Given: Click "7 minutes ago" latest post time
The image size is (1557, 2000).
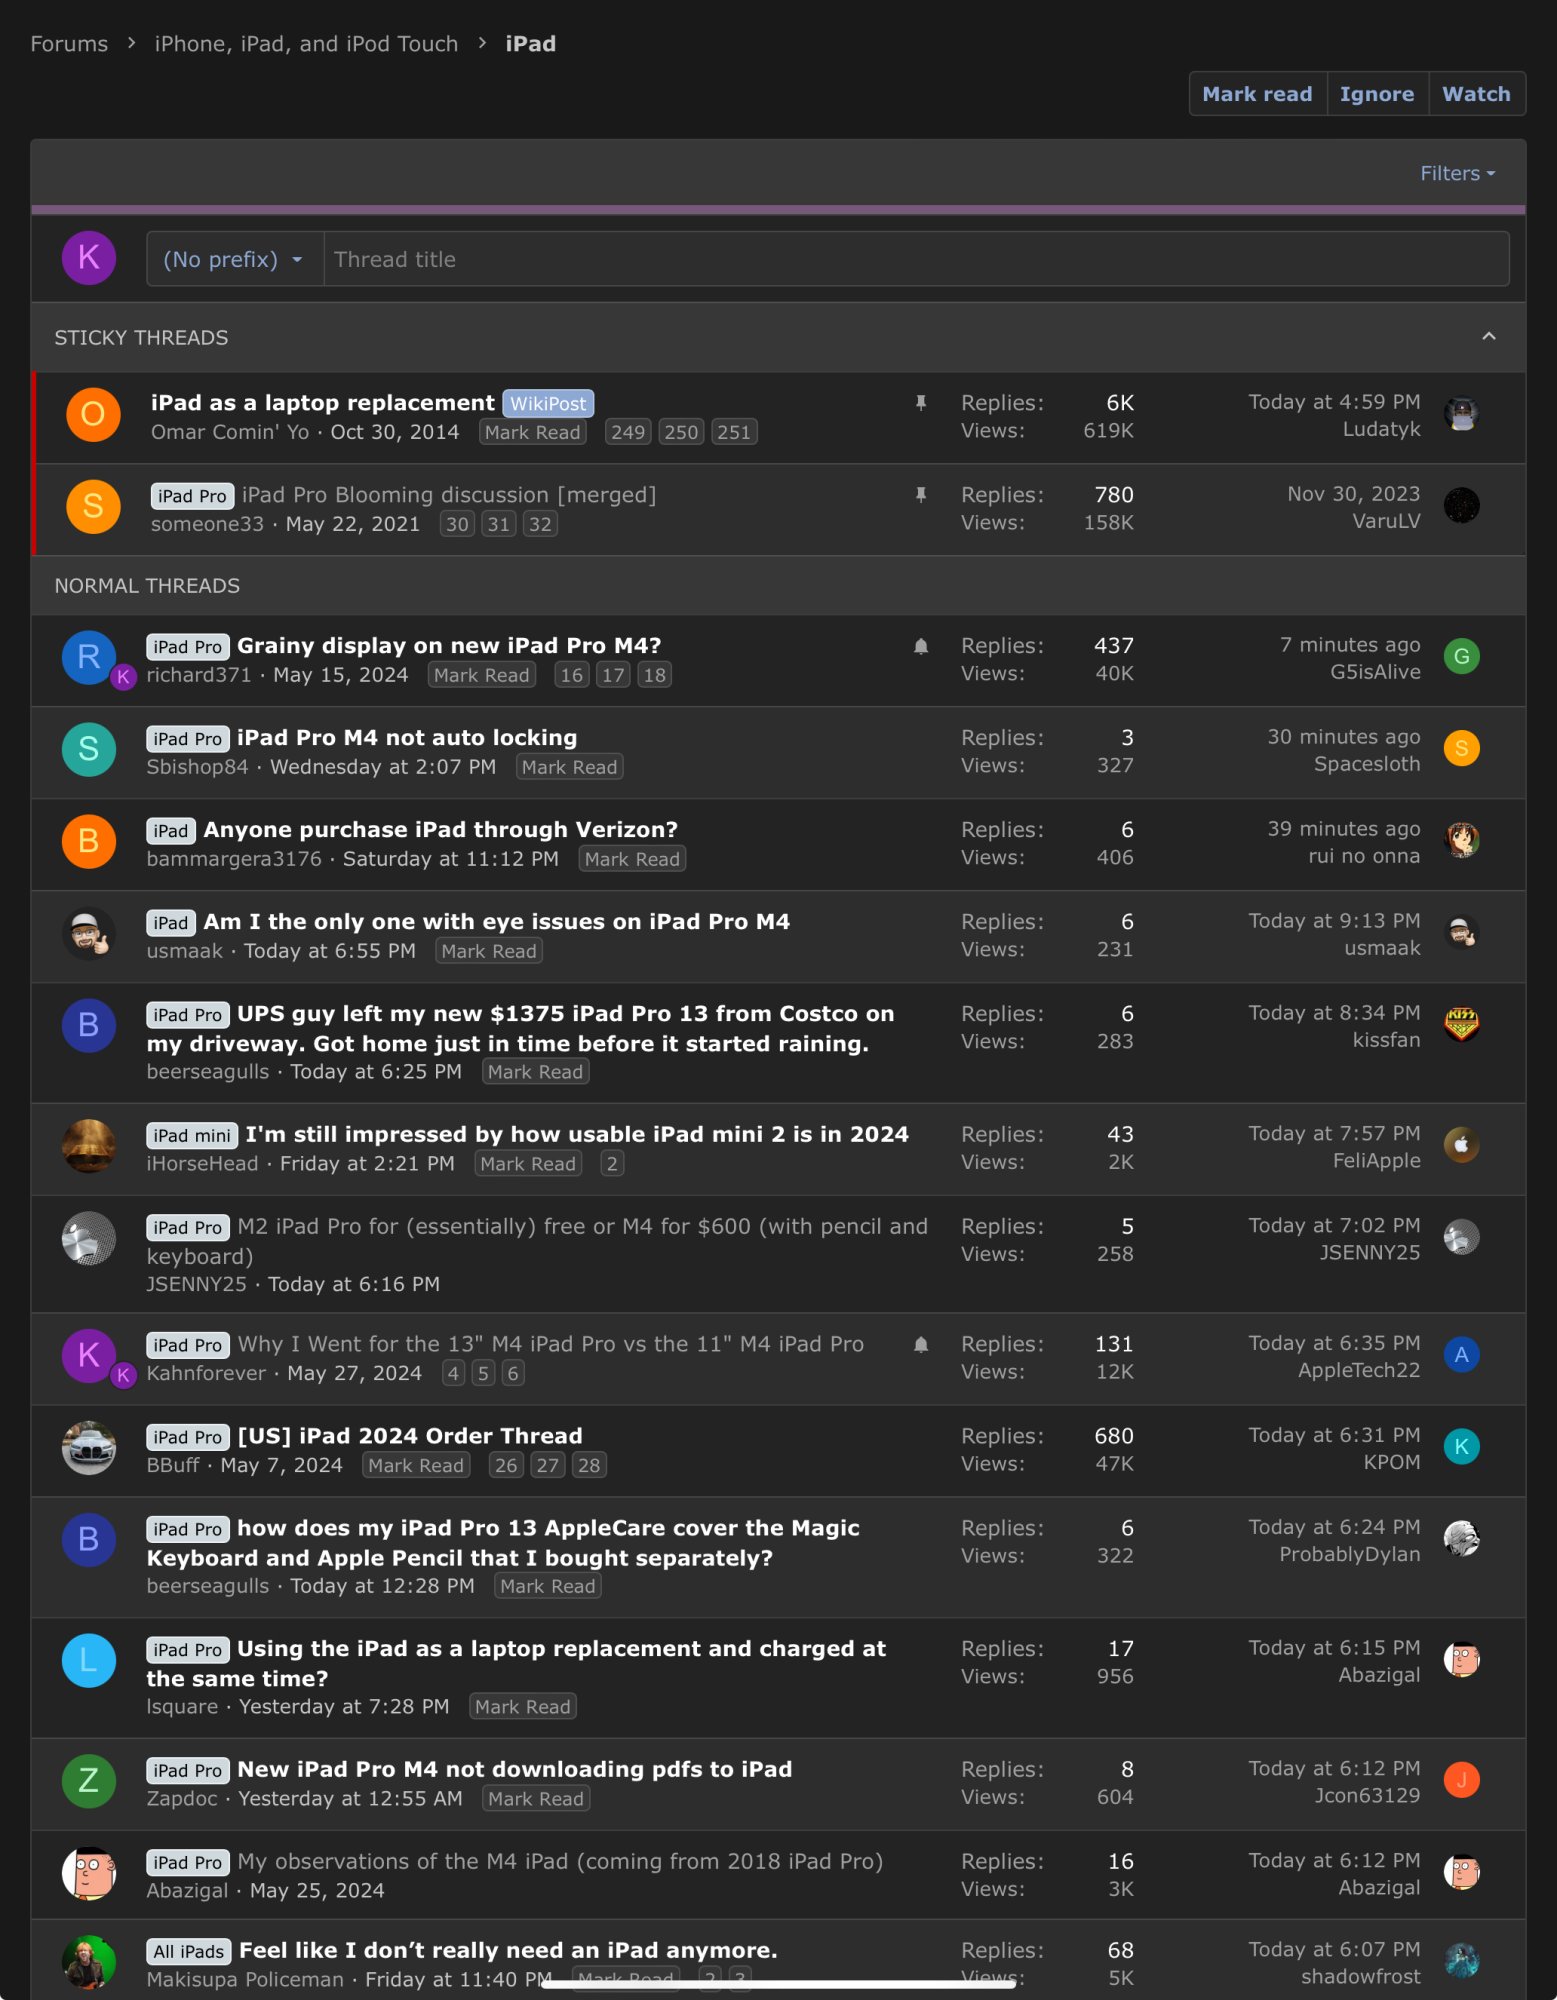Looking at the screenshot, I should tap(1350, 646).
